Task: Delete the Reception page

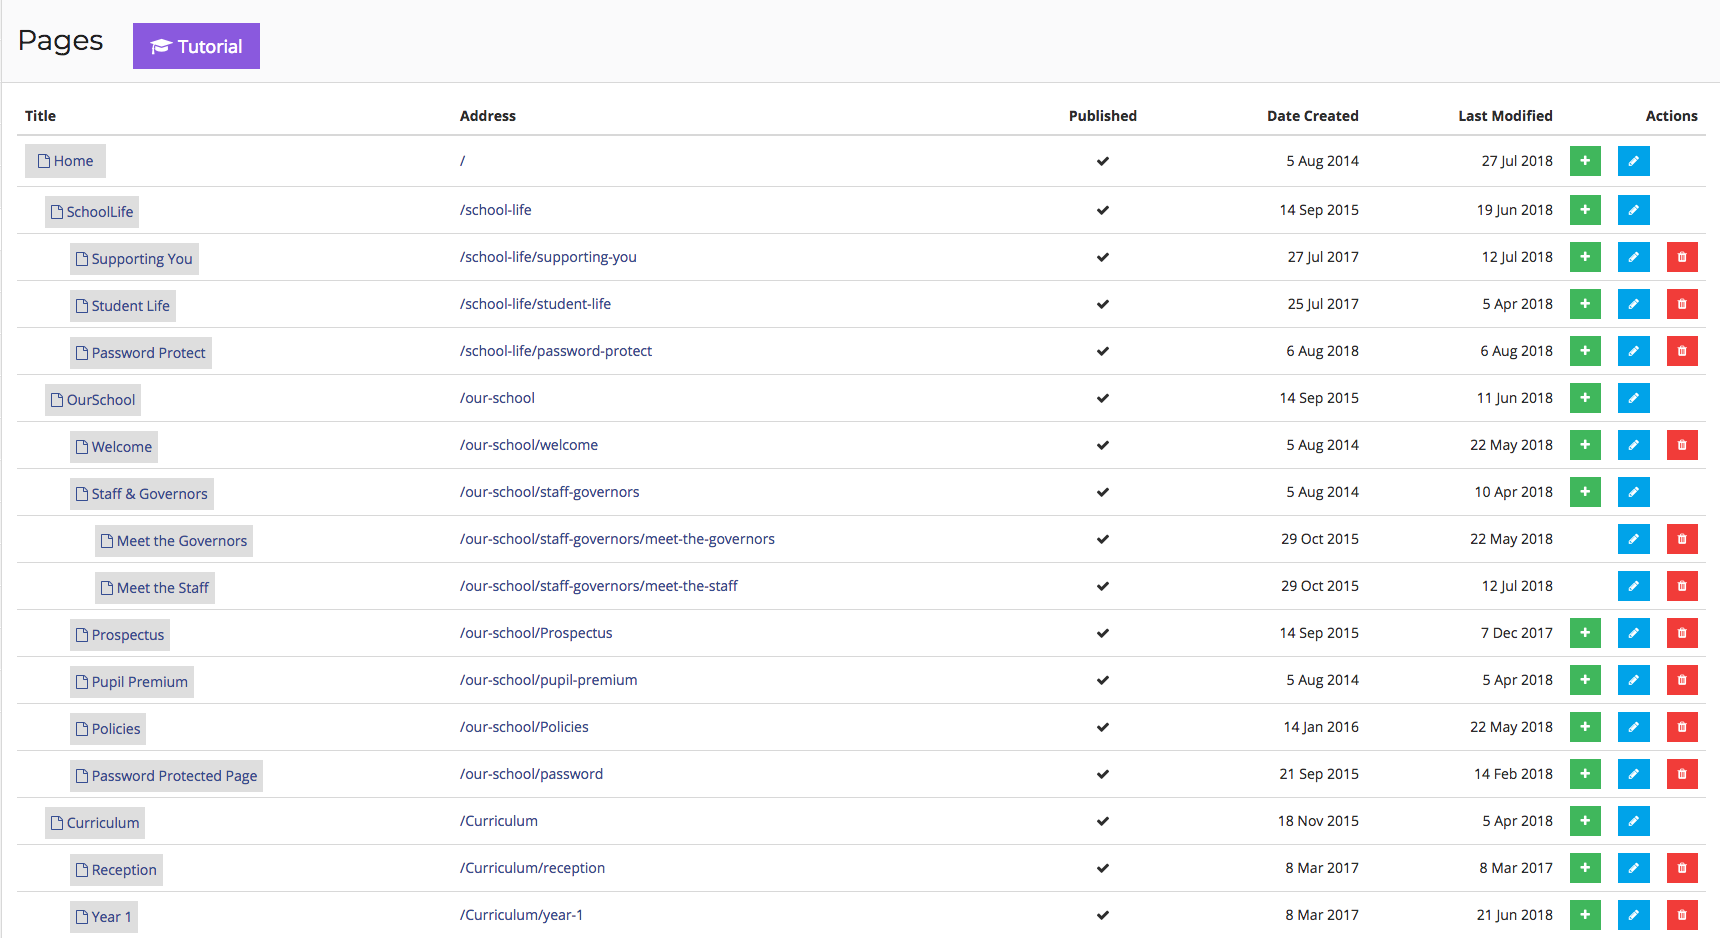Action: (x=1681, y=868)
